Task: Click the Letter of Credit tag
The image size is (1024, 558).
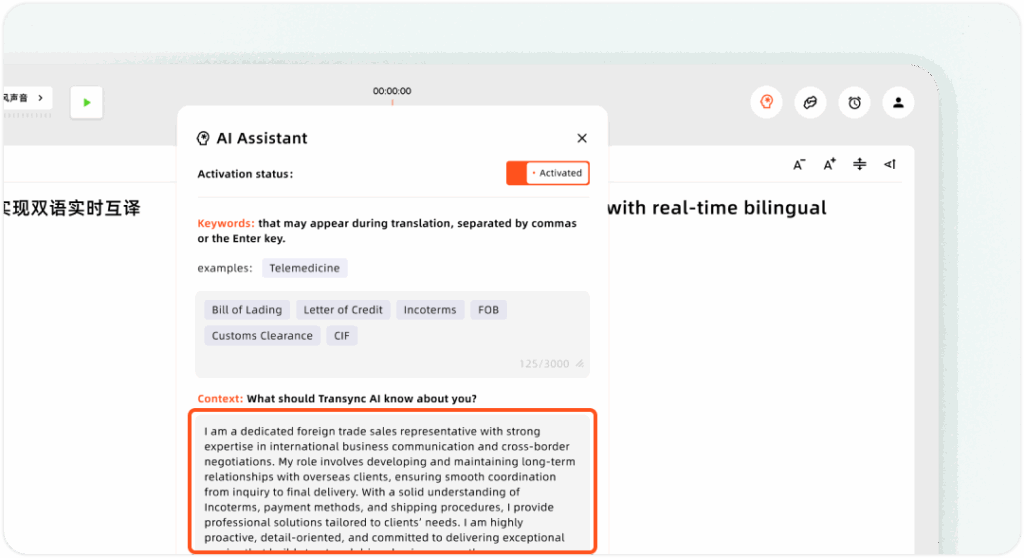Action: [343, 310]
